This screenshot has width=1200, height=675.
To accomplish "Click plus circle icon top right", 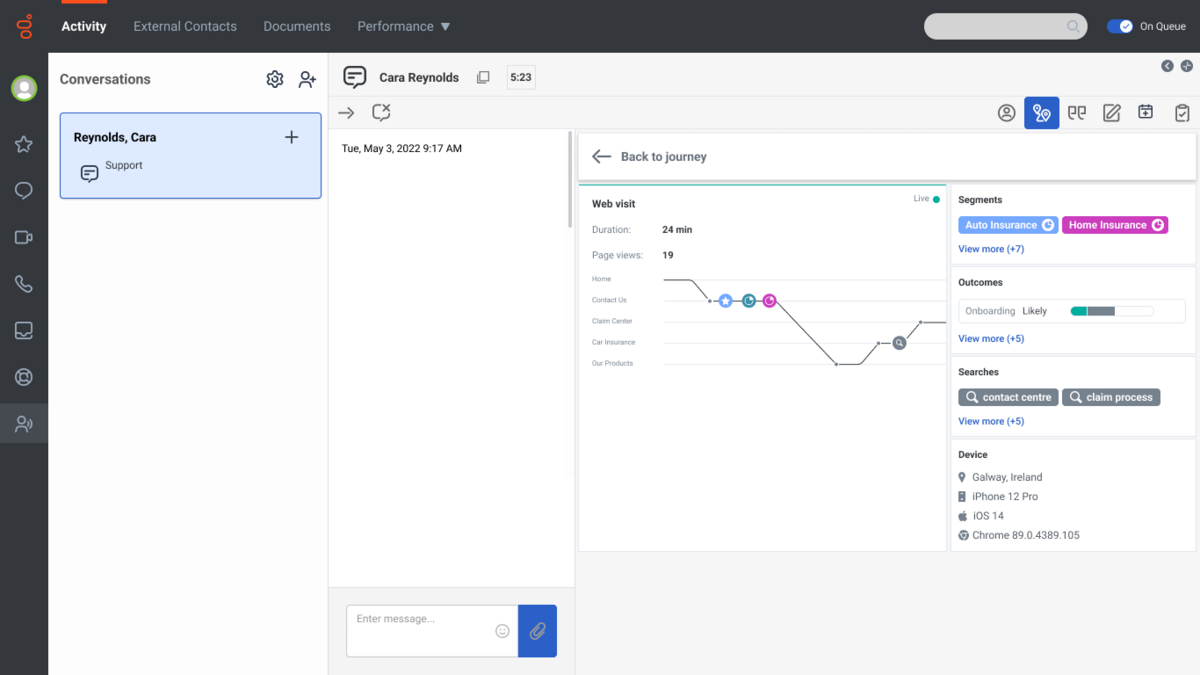I will tap(1187, 66).
